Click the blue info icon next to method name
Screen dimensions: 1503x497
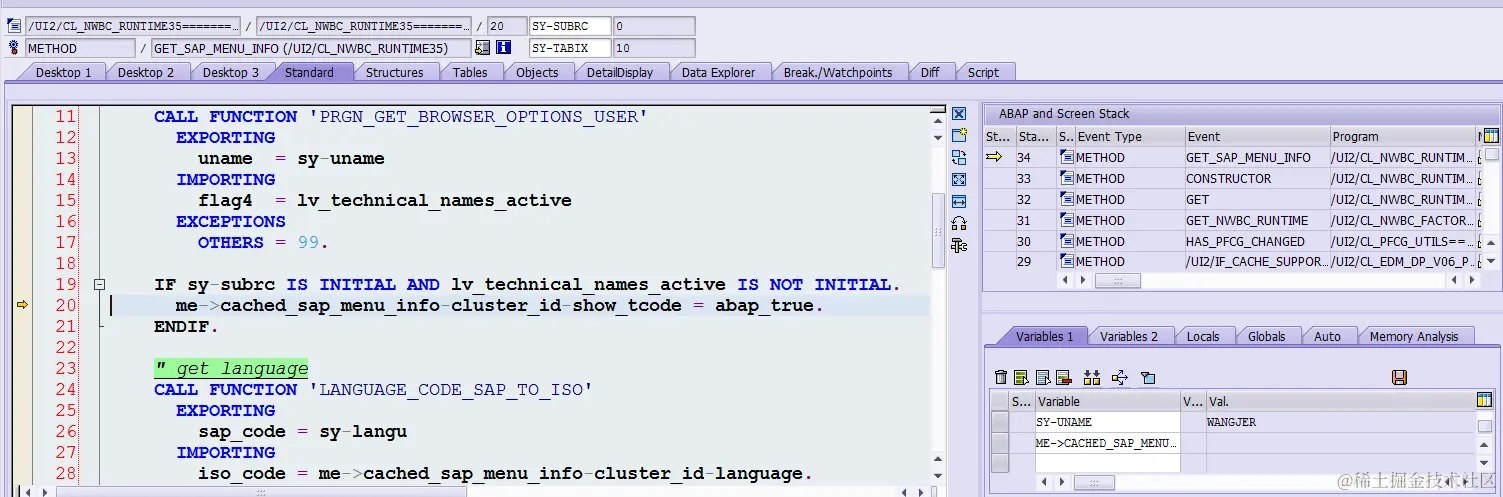(503, 47)
